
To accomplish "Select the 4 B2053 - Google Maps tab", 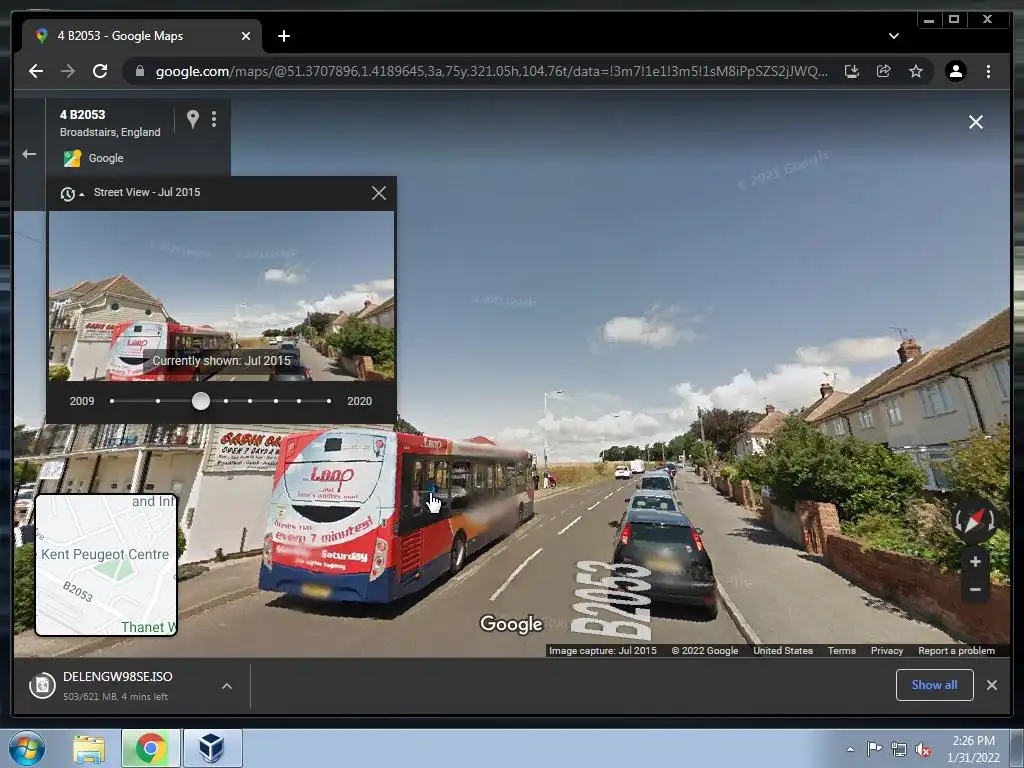I will tap(142, 36).
